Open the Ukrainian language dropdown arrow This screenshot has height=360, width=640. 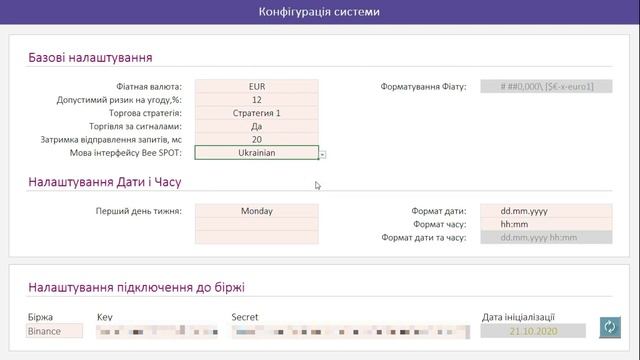[x=322, y=155]
